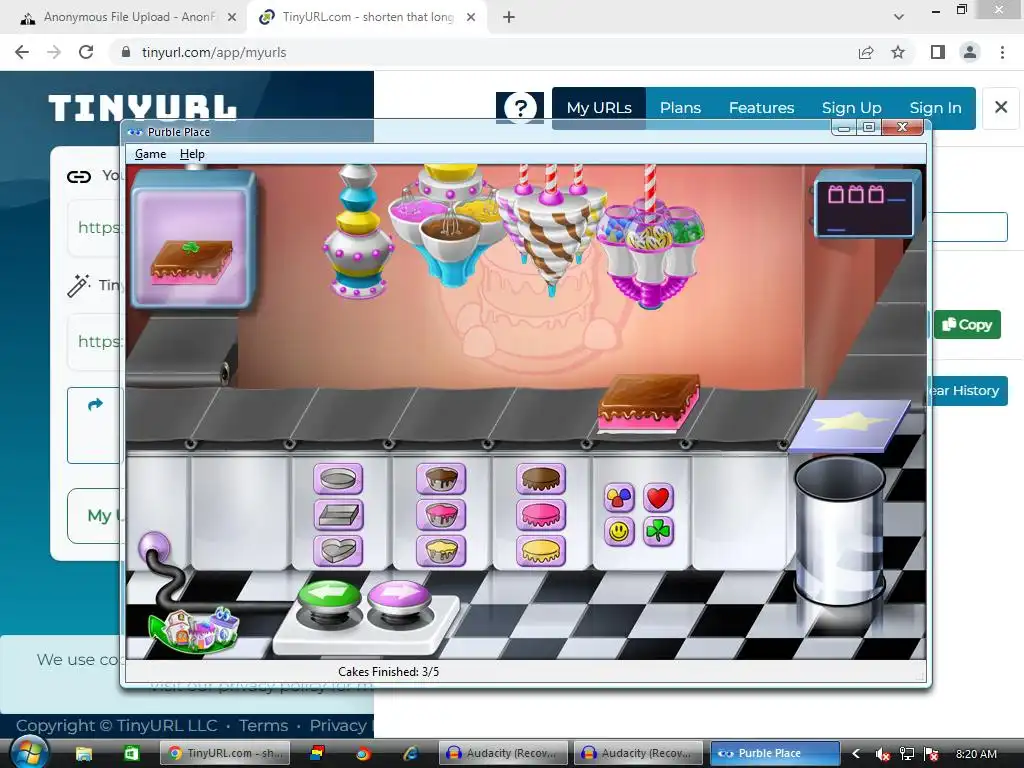
Task: Add the colored balls decoration
Action: (619, 498)
